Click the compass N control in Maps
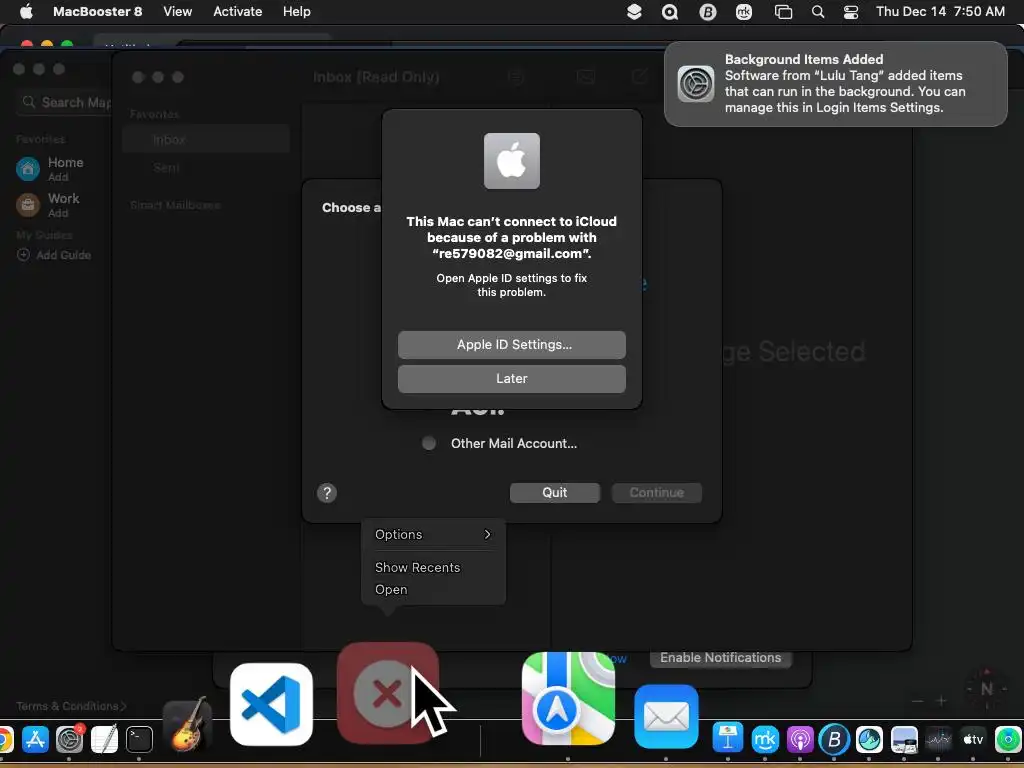 987,689
